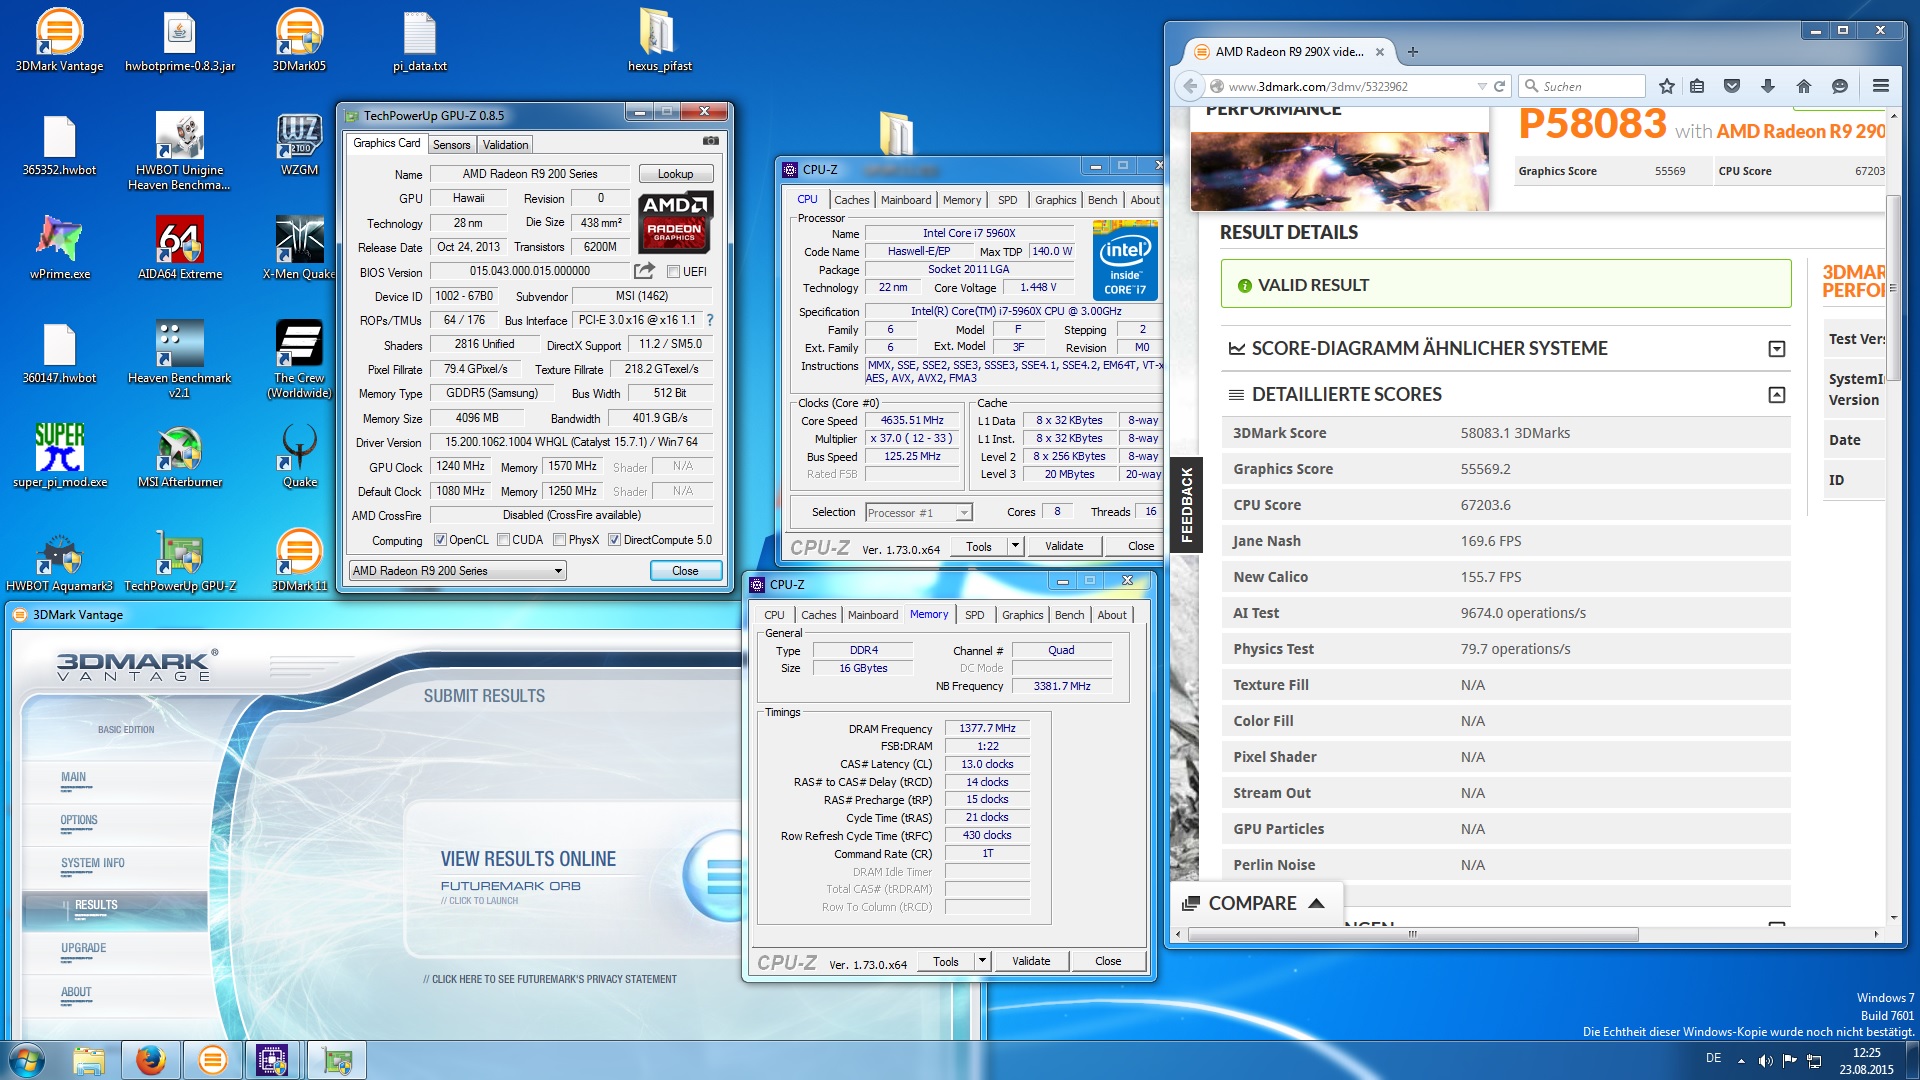
Task: Launch AIDA64 Extreme from the desktop
Action: [180, 248]
